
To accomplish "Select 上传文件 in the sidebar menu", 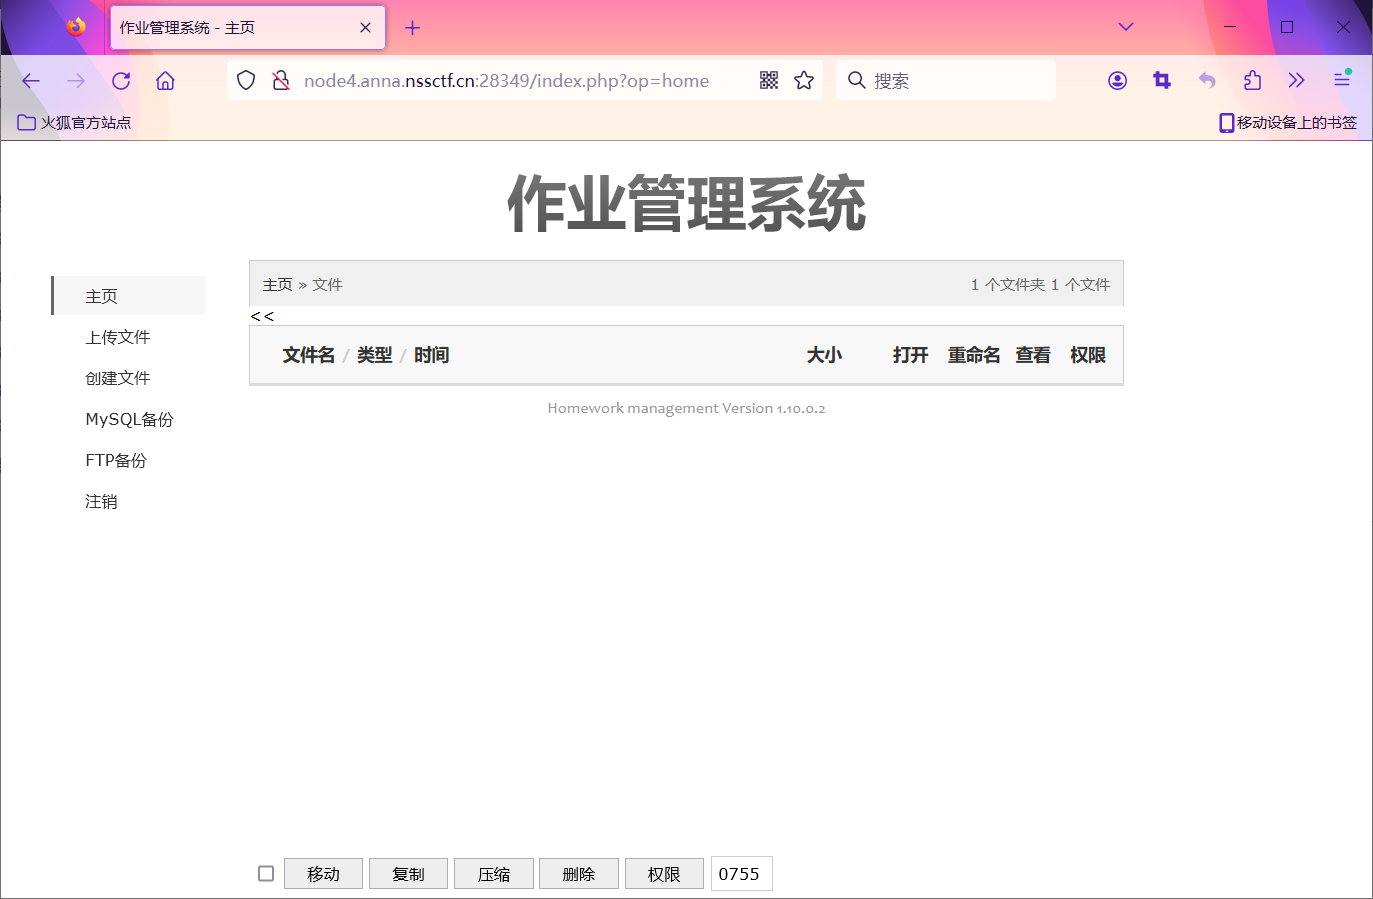I will (x=118, y=338).
